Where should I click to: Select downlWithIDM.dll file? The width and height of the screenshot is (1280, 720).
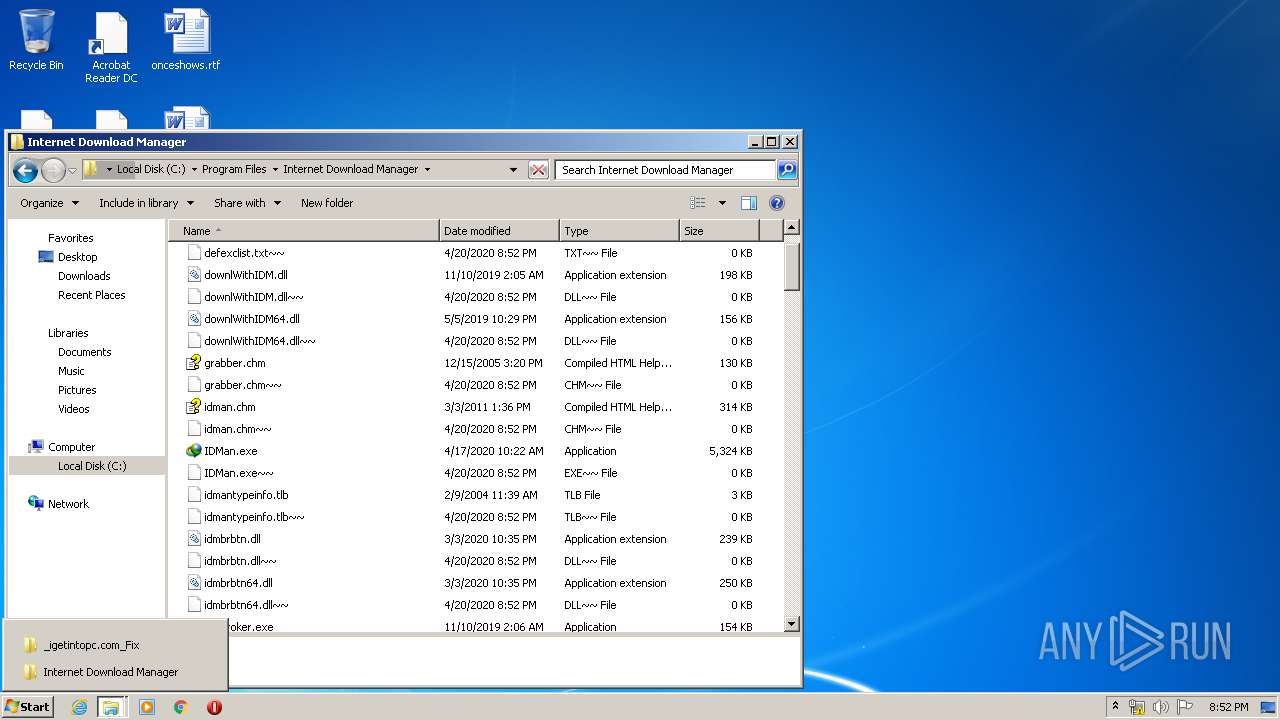click(246, 275)
